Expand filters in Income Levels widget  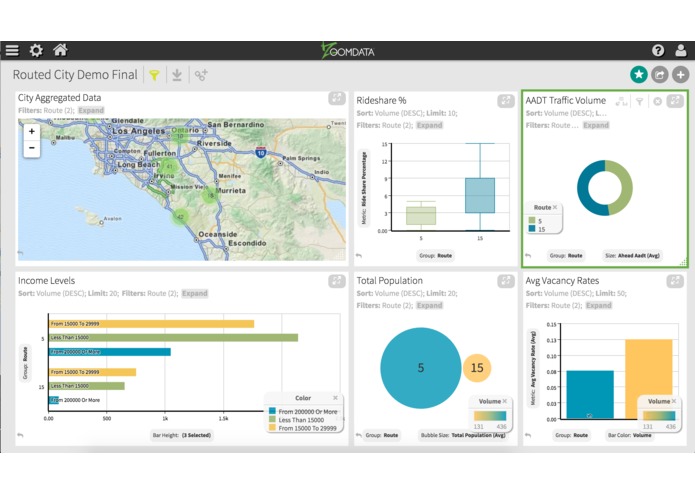[x=195, y=293]
